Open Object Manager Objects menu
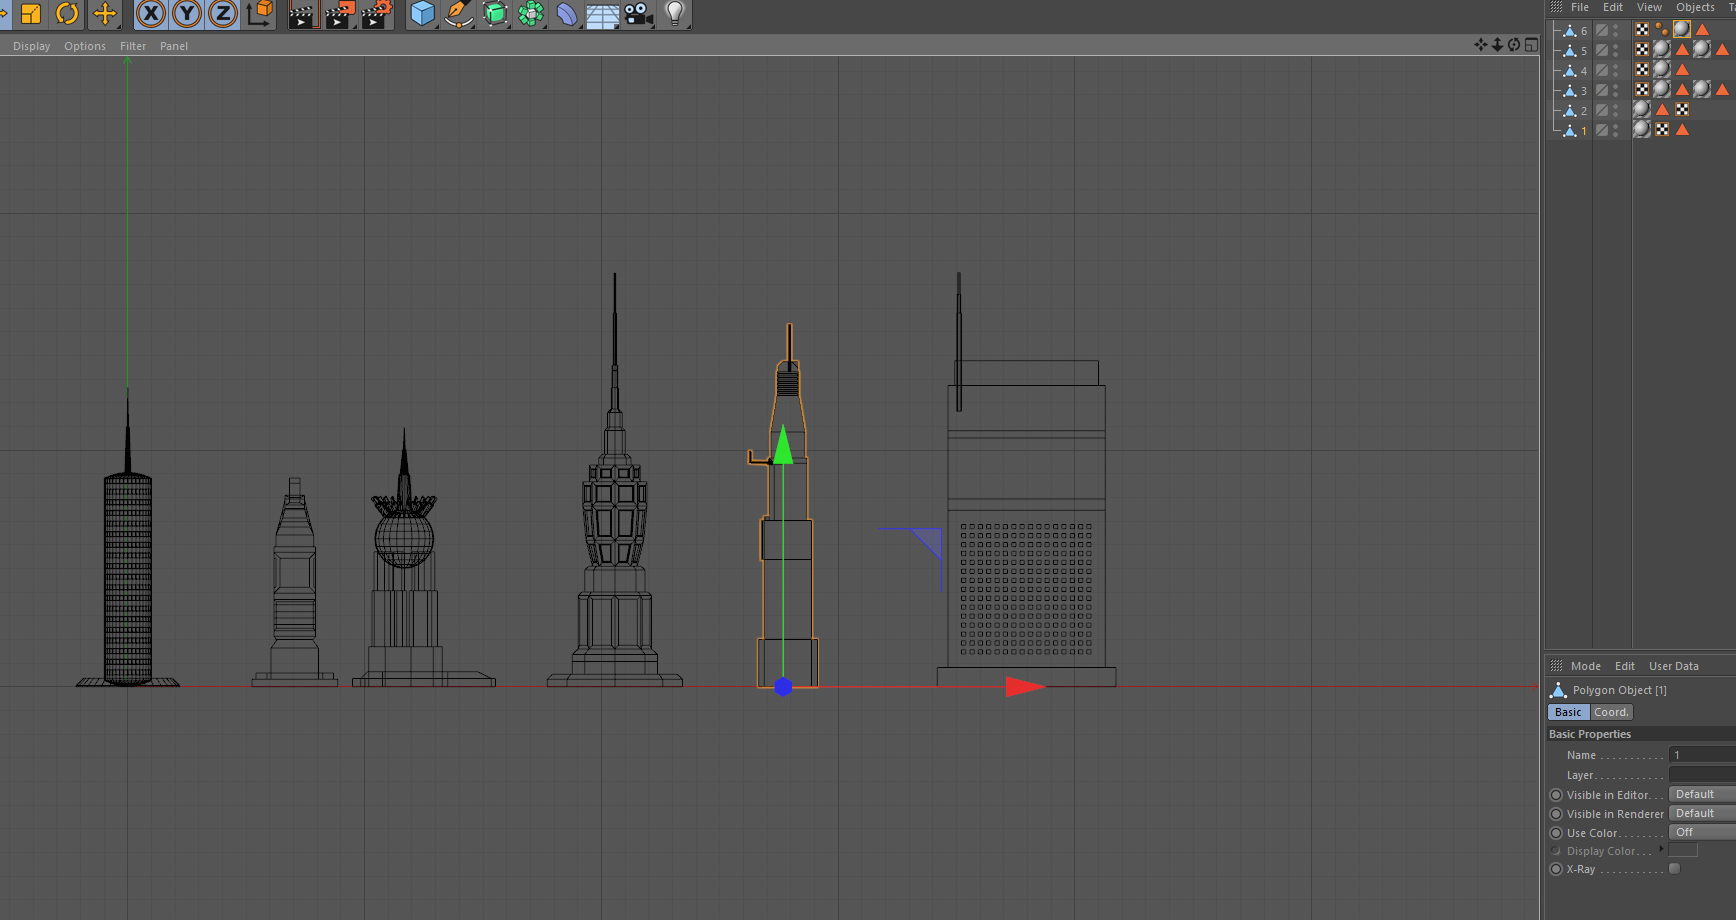This screenshot has height=920, width=1736. click(1695, 7)
